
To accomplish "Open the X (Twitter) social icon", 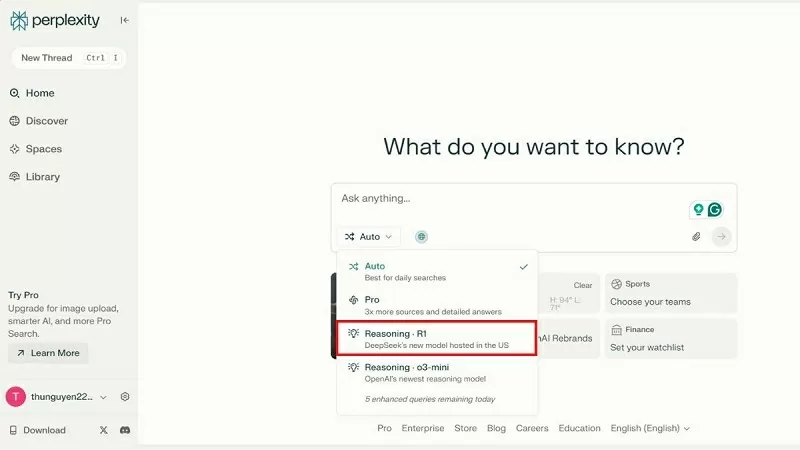I will pyautogui.click(x=104, y=430).
